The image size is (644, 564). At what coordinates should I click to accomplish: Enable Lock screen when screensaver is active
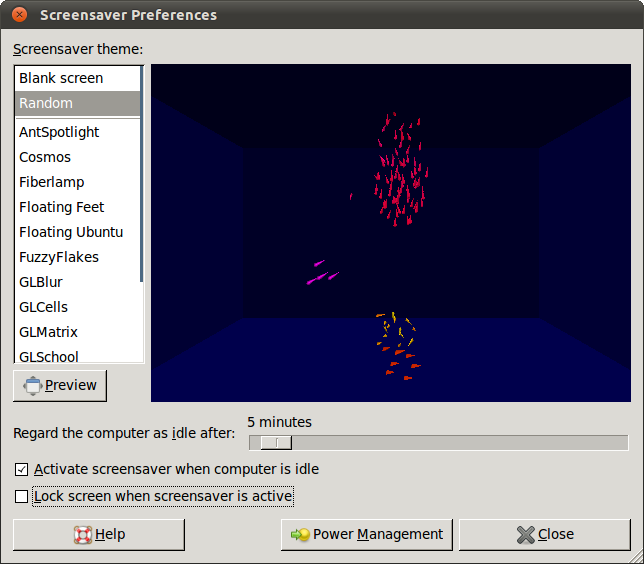[x=22, y=496]
